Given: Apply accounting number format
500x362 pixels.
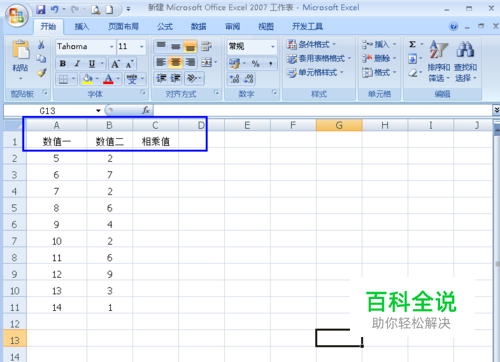Looking at the screenshot, I should pyautogui.click(x=235, y=63).
